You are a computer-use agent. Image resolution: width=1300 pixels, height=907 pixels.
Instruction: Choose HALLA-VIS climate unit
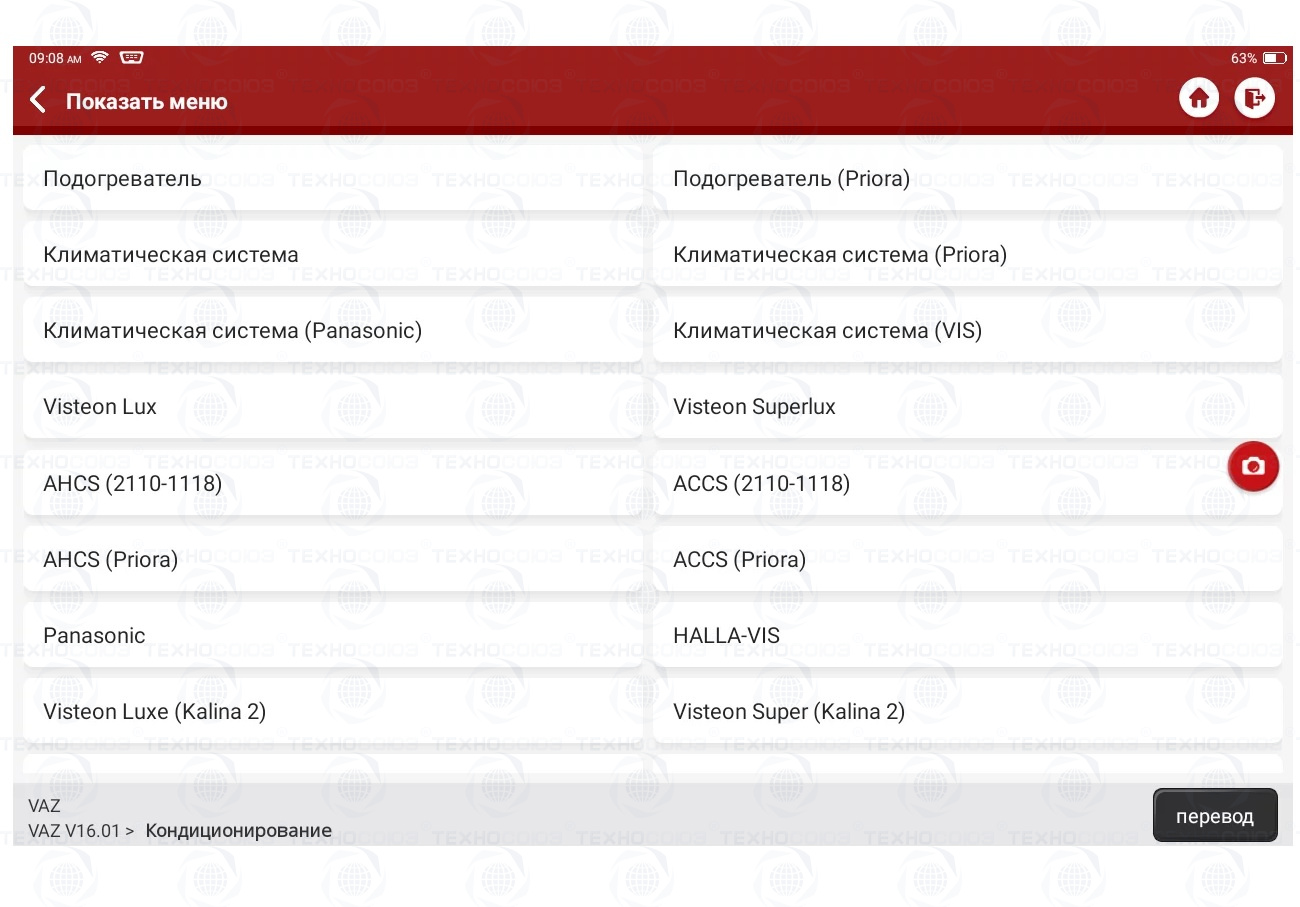pyautogui.click(x=966, y=636)
